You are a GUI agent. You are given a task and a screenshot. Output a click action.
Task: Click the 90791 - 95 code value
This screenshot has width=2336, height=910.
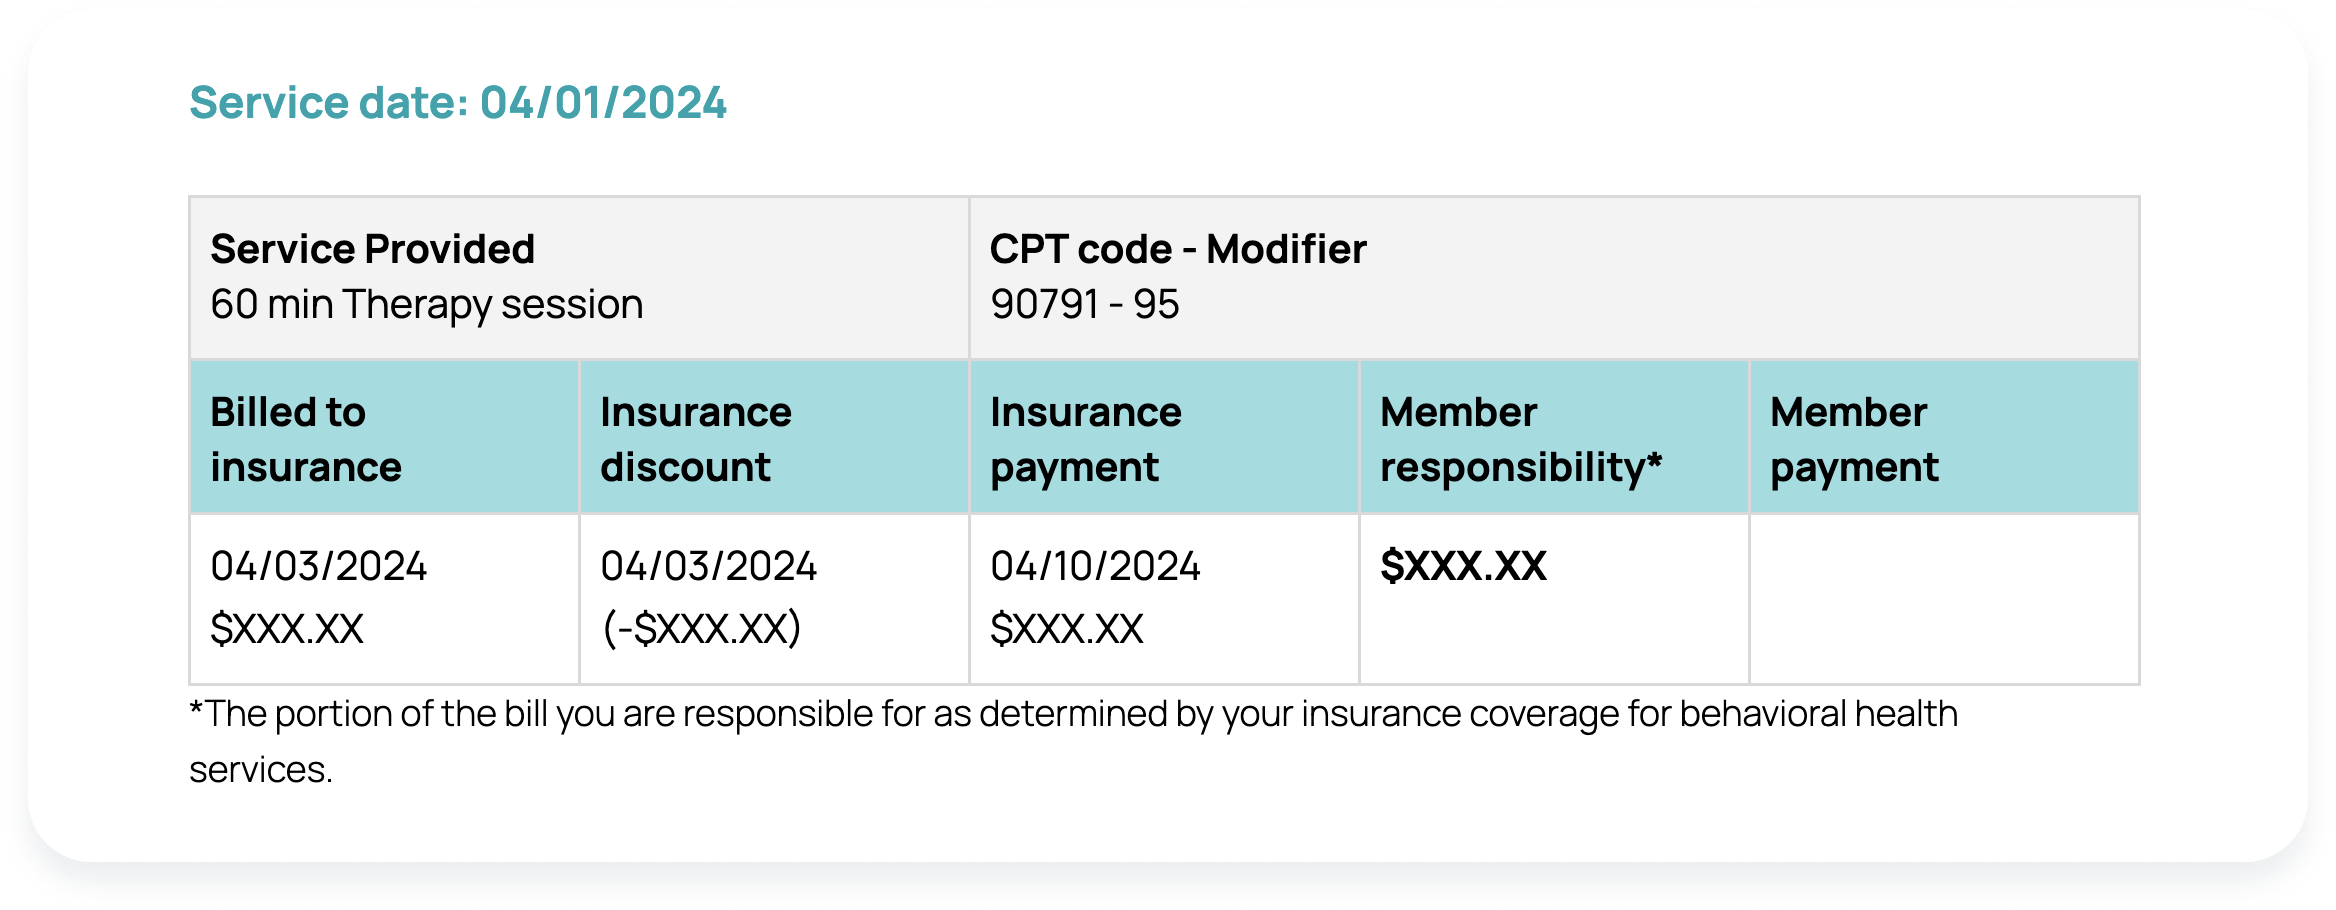click(1084, 304)
